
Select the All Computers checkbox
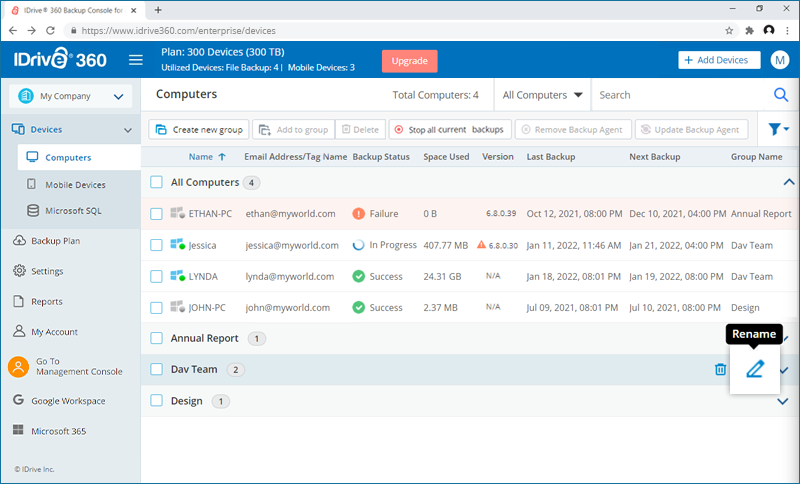(156, 182)
